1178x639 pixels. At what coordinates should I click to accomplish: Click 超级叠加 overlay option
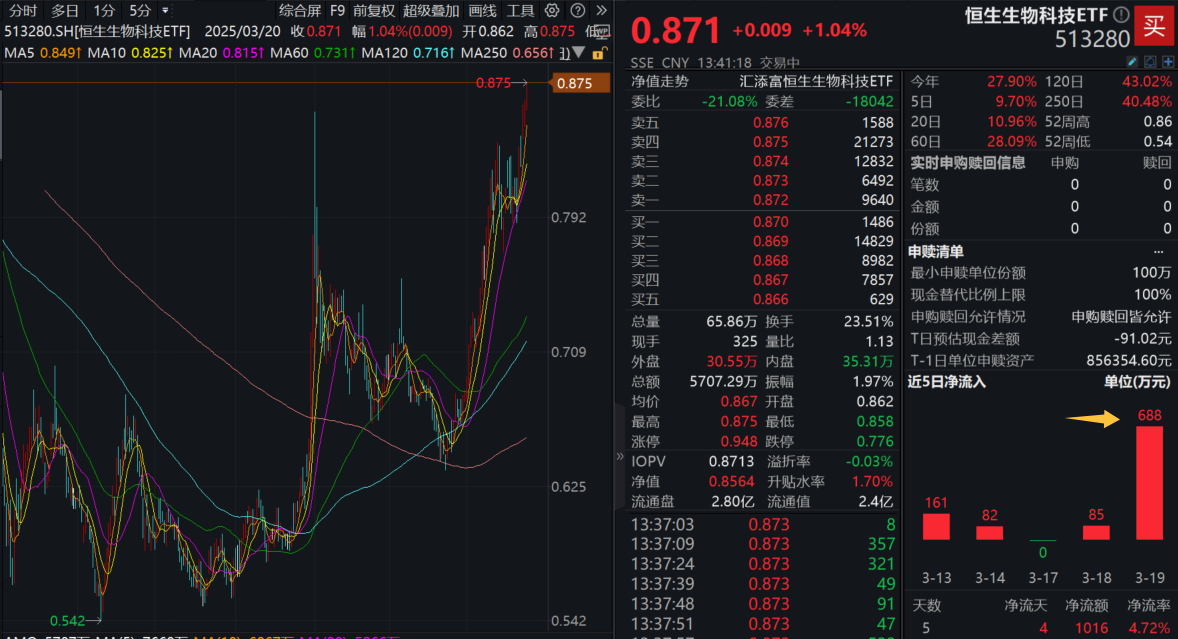click(x=431, y=11)
